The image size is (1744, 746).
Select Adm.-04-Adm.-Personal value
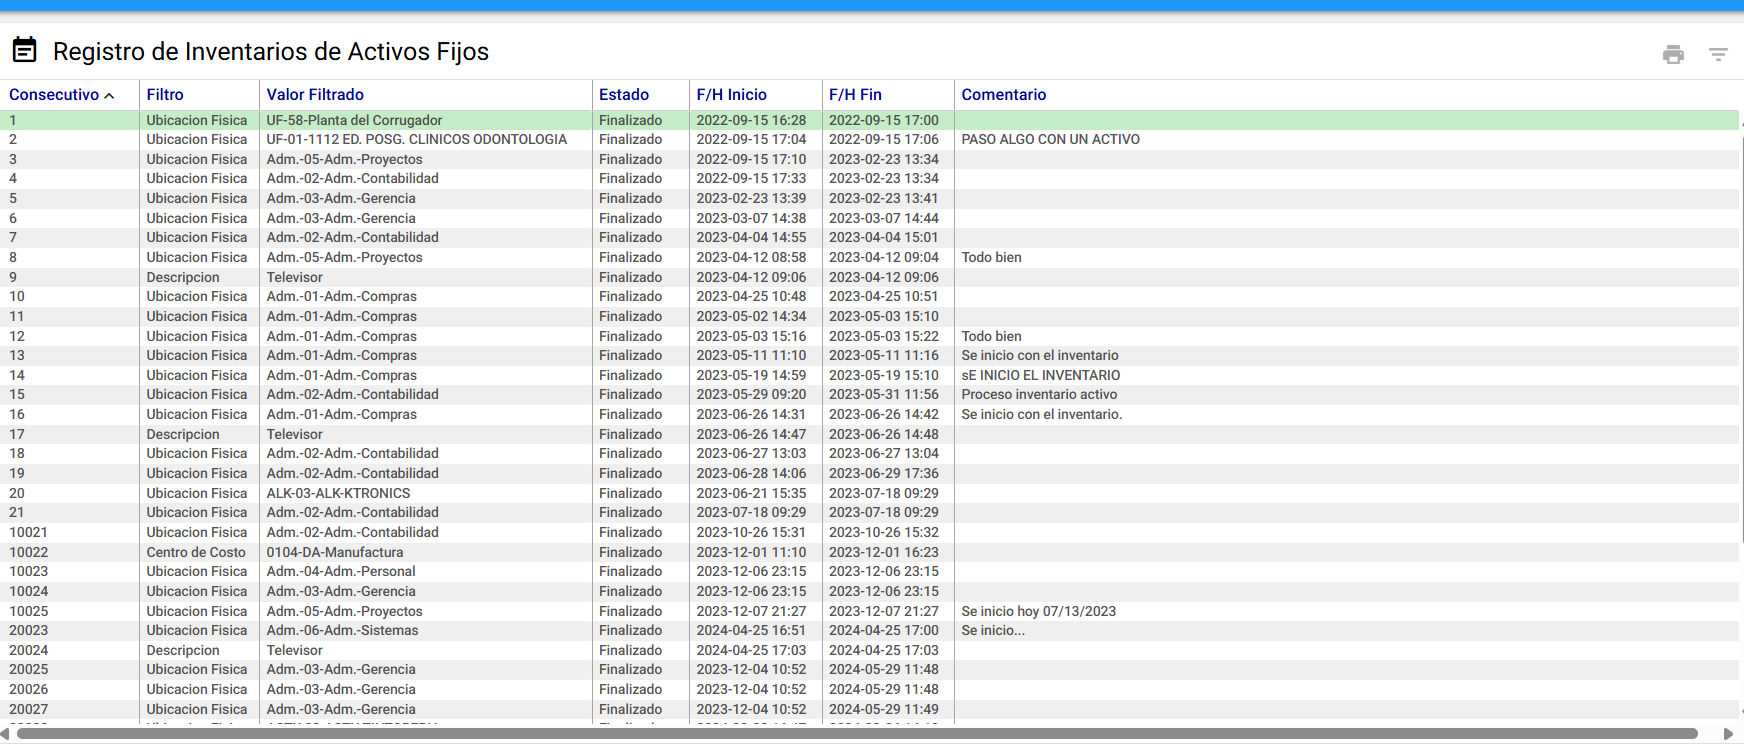pos(341,572)
